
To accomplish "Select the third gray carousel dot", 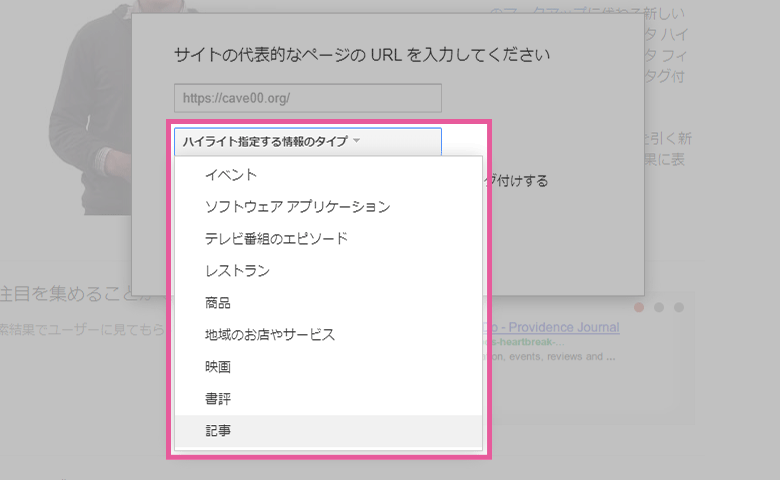I will tap(679, 307).
